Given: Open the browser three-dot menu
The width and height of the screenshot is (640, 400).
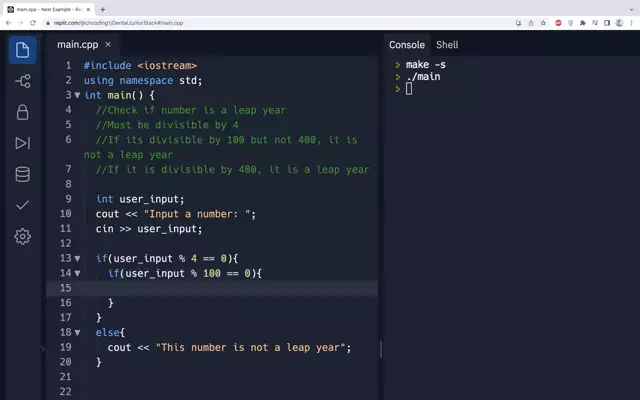Looking at the screenshot, I should [x=631, y=23].
